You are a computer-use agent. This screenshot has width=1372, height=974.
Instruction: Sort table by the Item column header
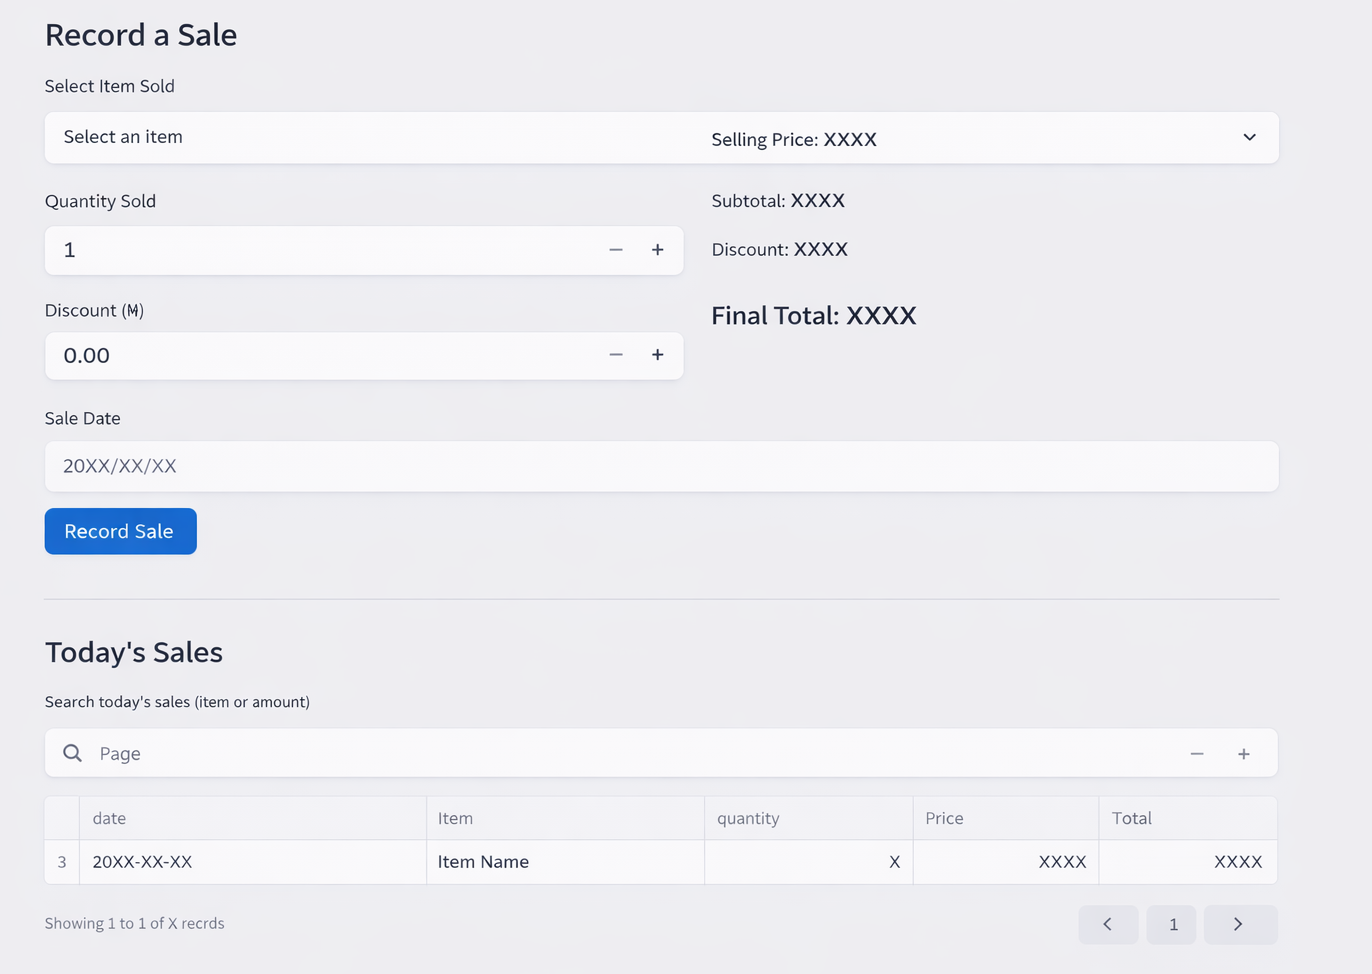click(x=455, y=818)
